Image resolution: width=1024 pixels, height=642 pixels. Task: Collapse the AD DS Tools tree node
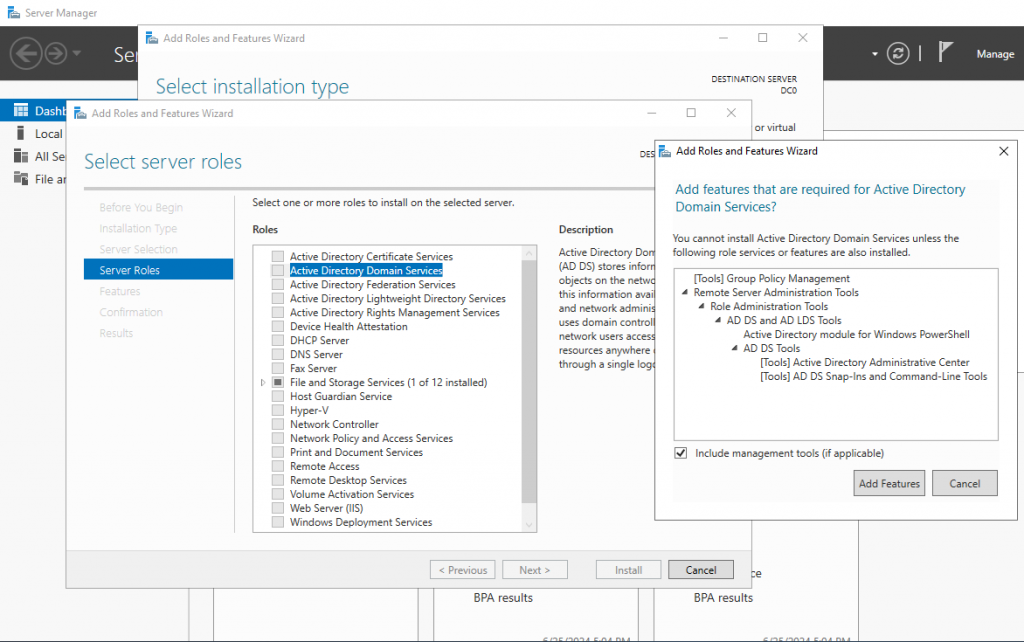[735, 349]
